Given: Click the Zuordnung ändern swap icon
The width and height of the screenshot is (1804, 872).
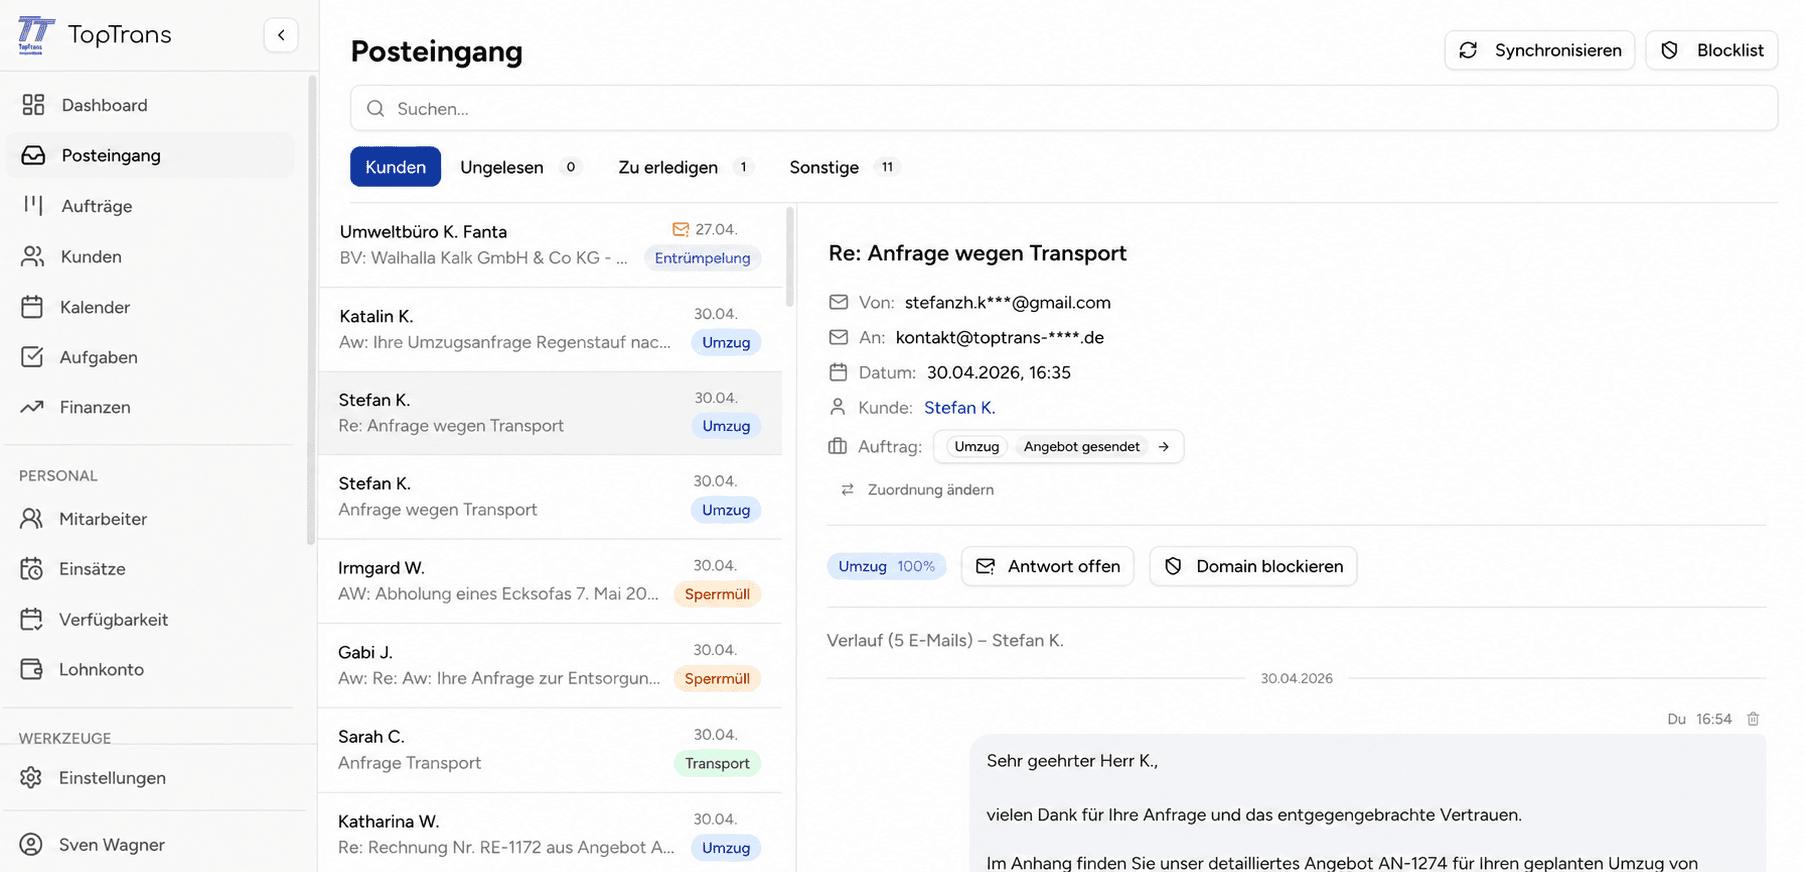Looking at the screenshot, I should [x=847, y=489].
